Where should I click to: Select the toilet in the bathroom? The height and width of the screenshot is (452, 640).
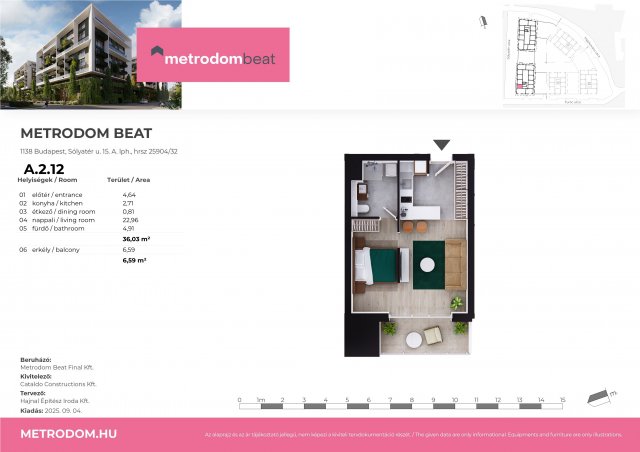point(363,209)
